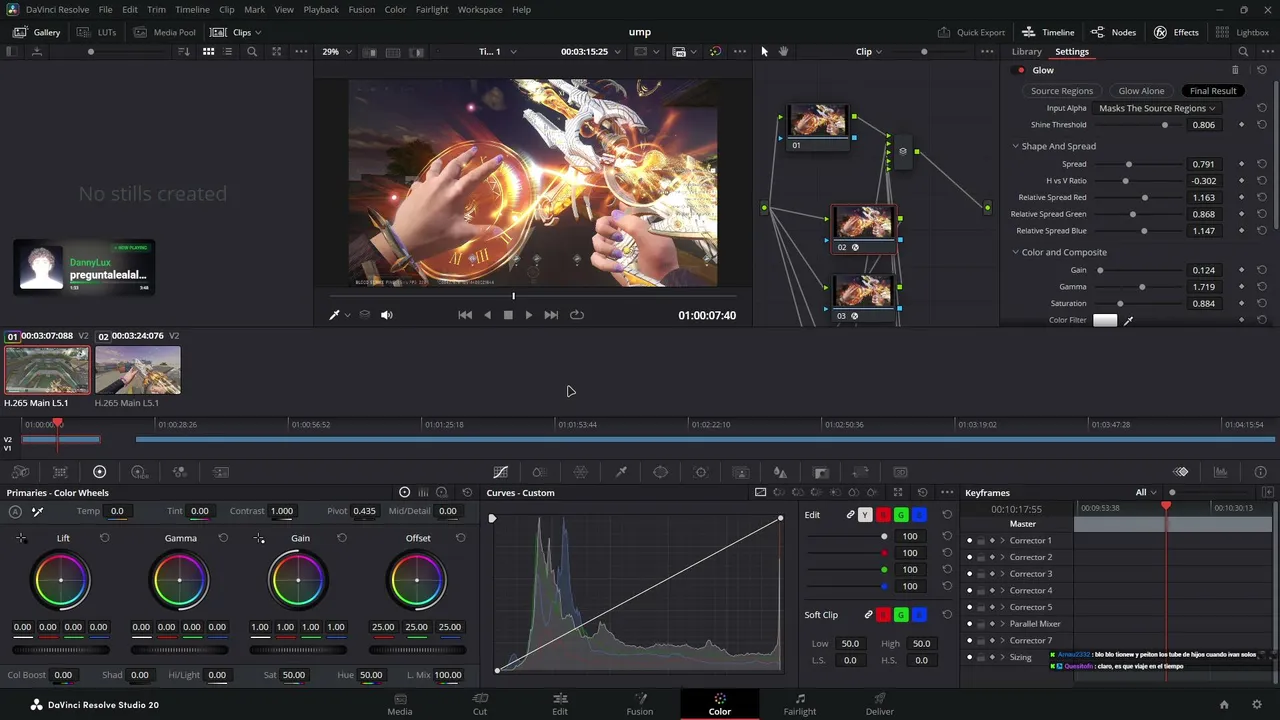The width and height of the screenshot is (1280, 720).
Task: Expand Corrector 2 in Keyframes
Action: coord(1002,557)
